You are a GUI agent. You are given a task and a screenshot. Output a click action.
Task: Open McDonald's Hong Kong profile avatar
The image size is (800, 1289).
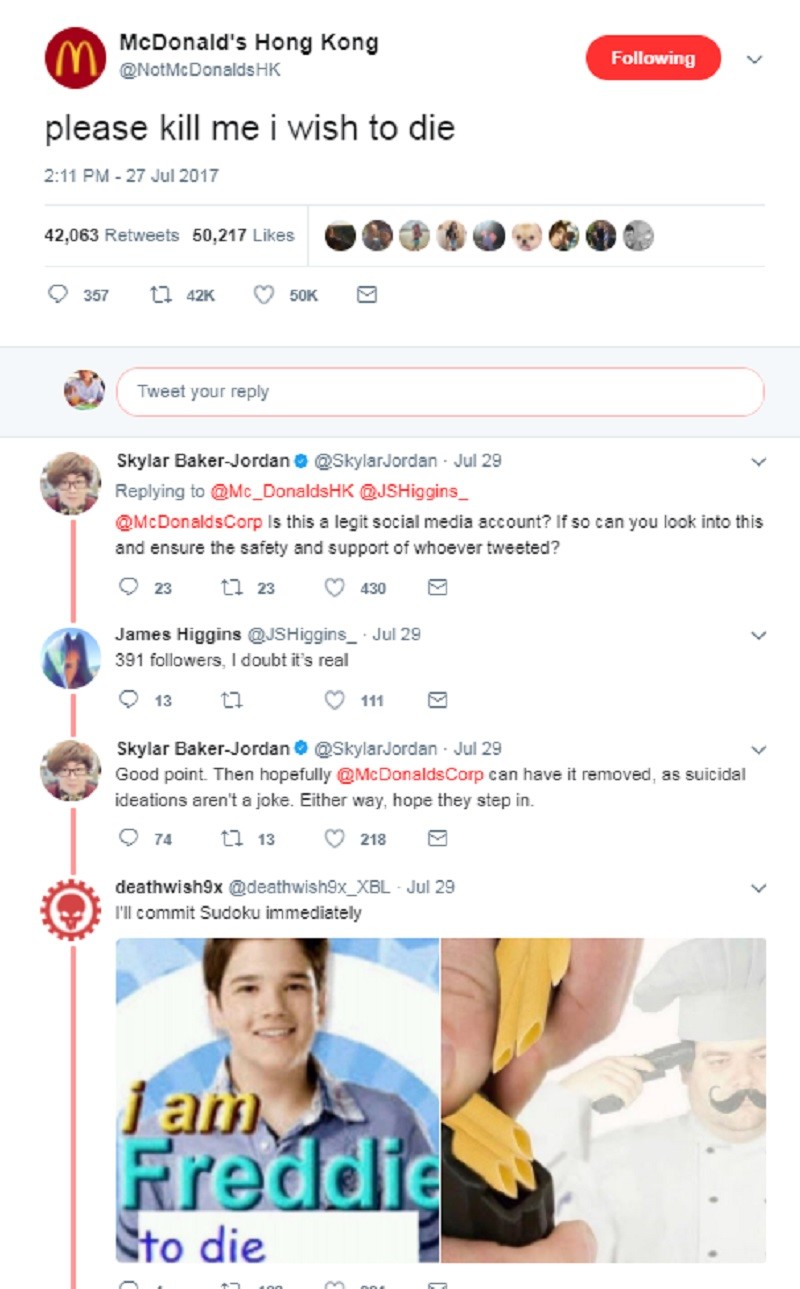click(76, 58)
